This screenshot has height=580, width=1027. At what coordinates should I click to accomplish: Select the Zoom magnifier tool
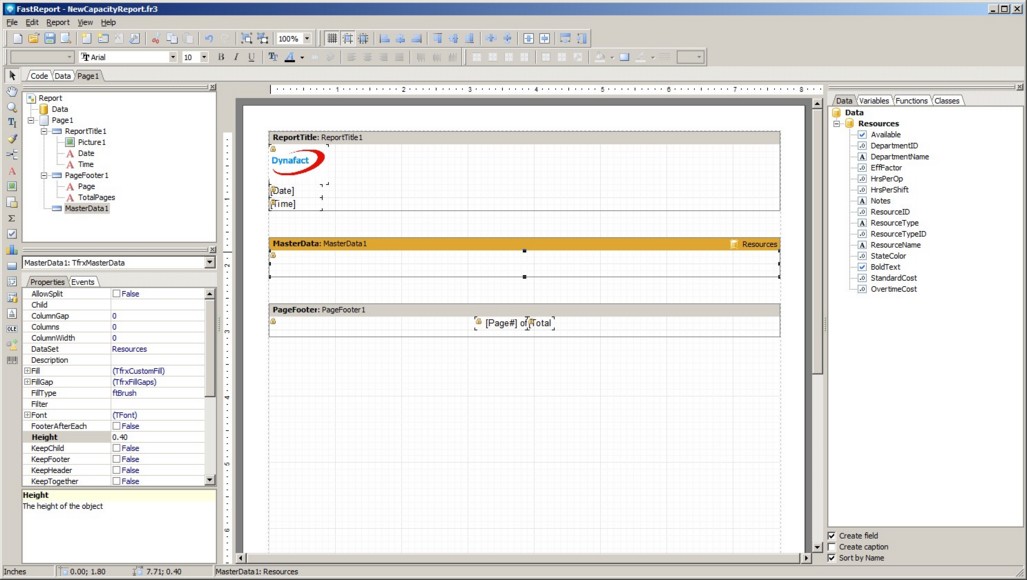[x=12, y=107]
